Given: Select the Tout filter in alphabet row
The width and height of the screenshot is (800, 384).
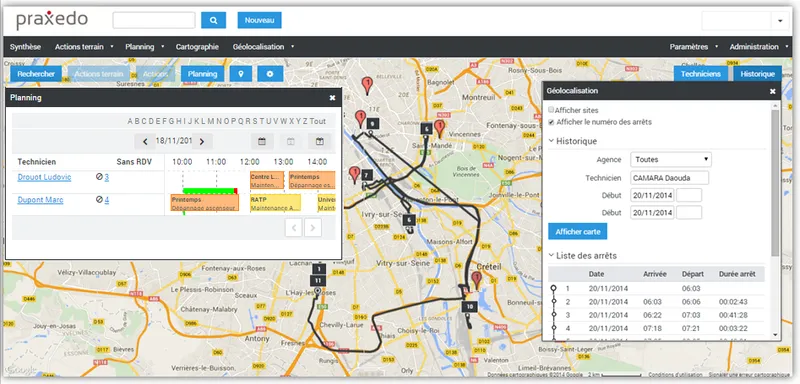Looking at the screenshot, I should point(318,121).
